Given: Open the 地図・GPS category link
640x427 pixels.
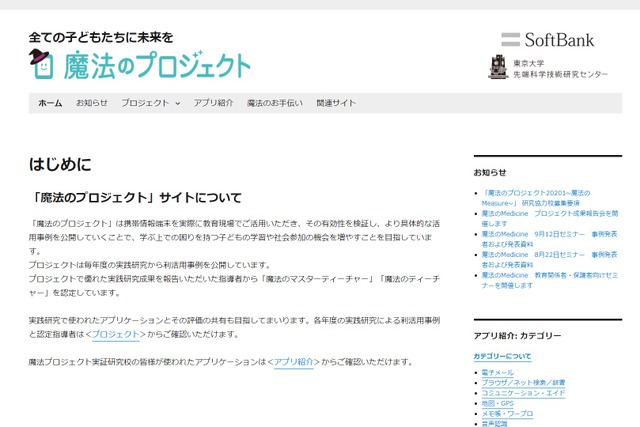Looking at the screenshot, I should [x=498, y=403].
